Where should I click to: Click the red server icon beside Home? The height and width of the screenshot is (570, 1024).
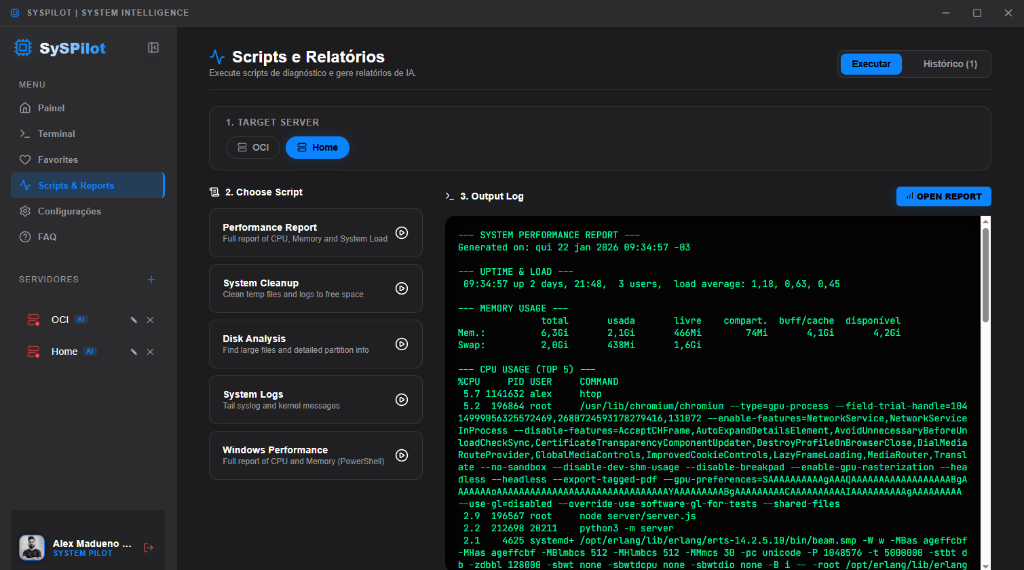[x=33, y=352]
